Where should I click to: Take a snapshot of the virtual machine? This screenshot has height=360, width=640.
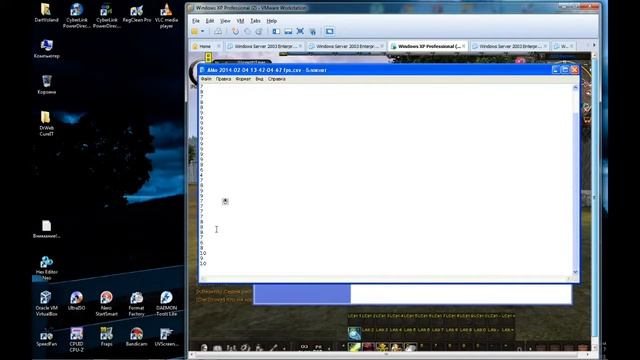point(236,31)
